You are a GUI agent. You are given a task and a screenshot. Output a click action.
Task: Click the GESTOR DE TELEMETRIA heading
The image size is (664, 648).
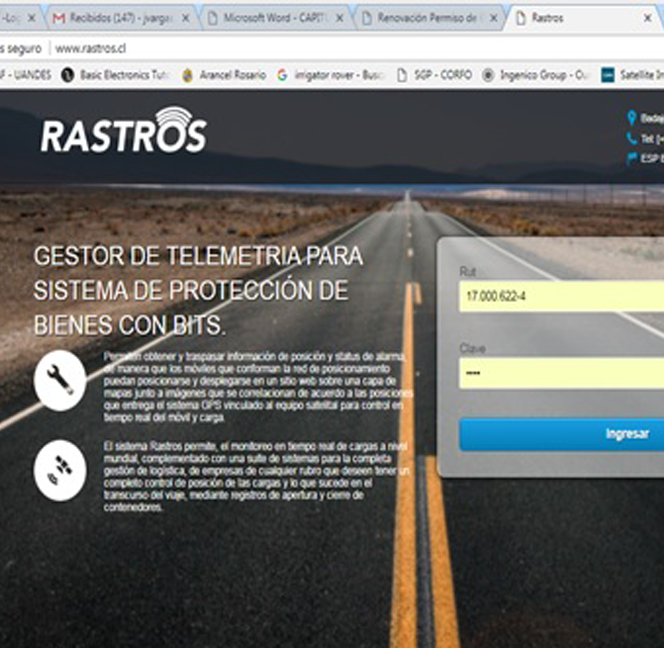click(198, 291)
